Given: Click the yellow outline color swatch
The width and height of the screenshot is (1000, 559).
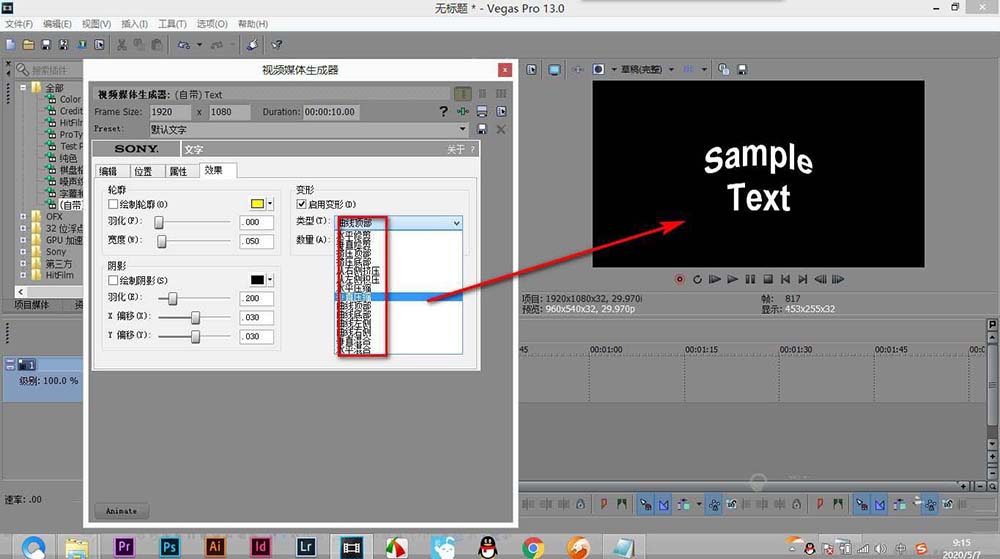Looking at the screenshot, I should tap(257, 204).
